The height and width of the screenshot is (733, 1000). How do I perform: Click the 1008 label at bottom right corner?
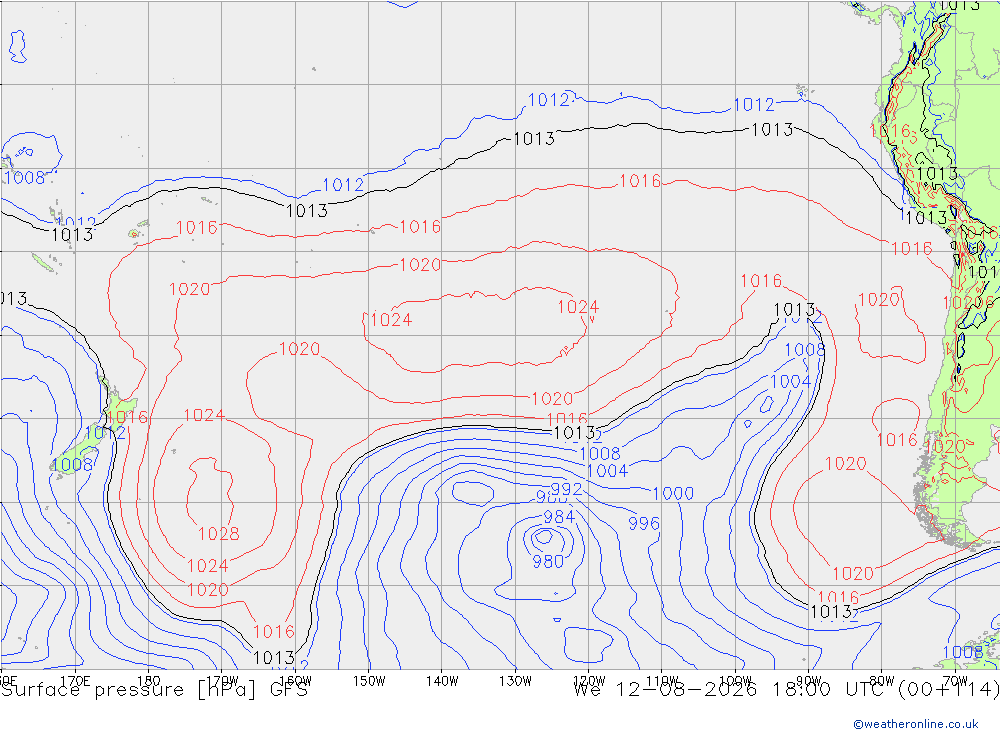pyautogui.click(x=962, y=653)
